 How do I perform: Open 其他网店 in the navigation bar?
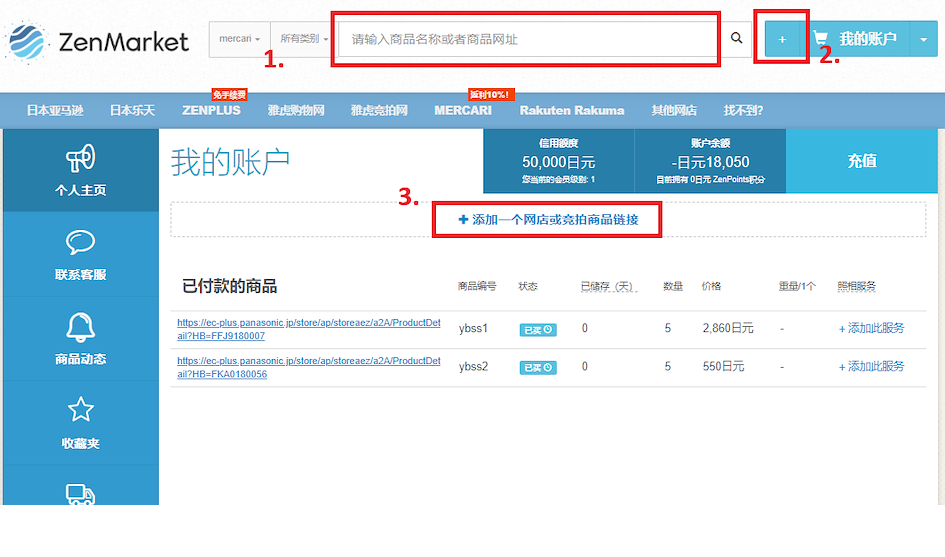coord(674,110)
